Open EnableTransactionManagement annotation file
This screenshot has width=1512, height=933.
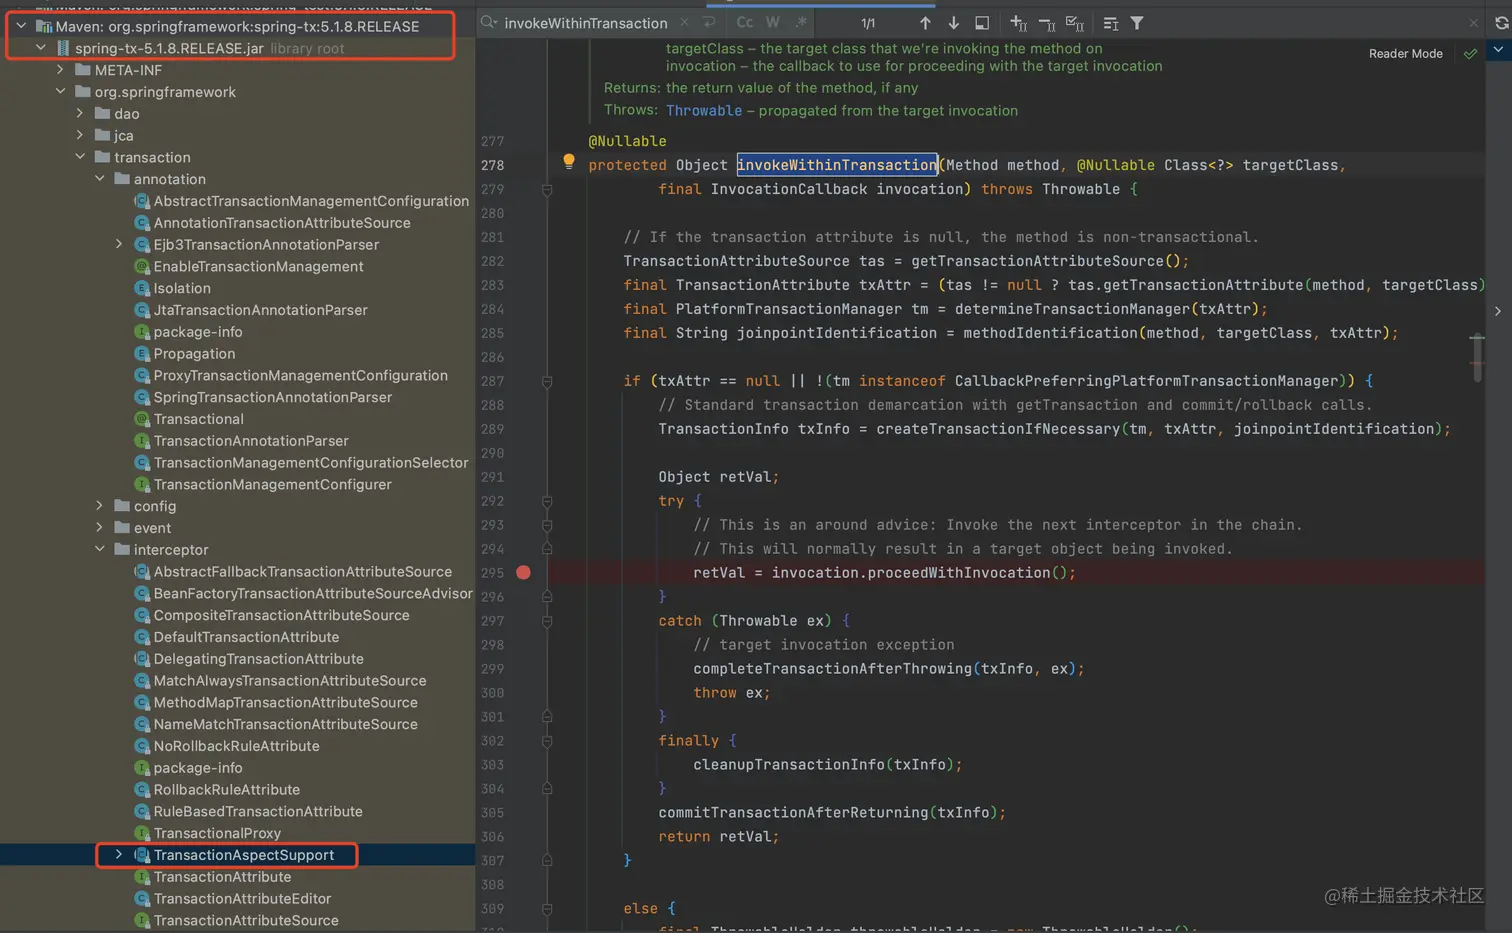coord(258,267)
